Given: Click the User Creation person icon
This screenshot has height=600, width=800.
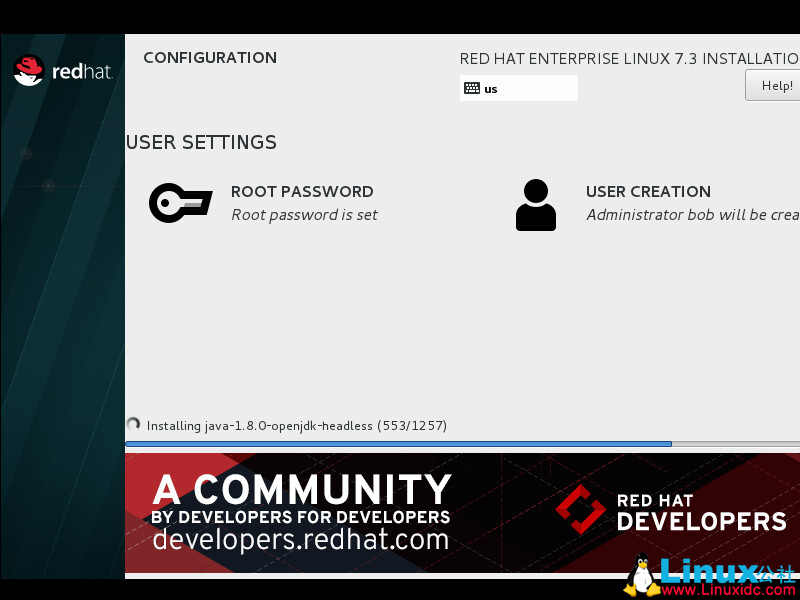Looking at the screenshot, I should pos(536,203).
